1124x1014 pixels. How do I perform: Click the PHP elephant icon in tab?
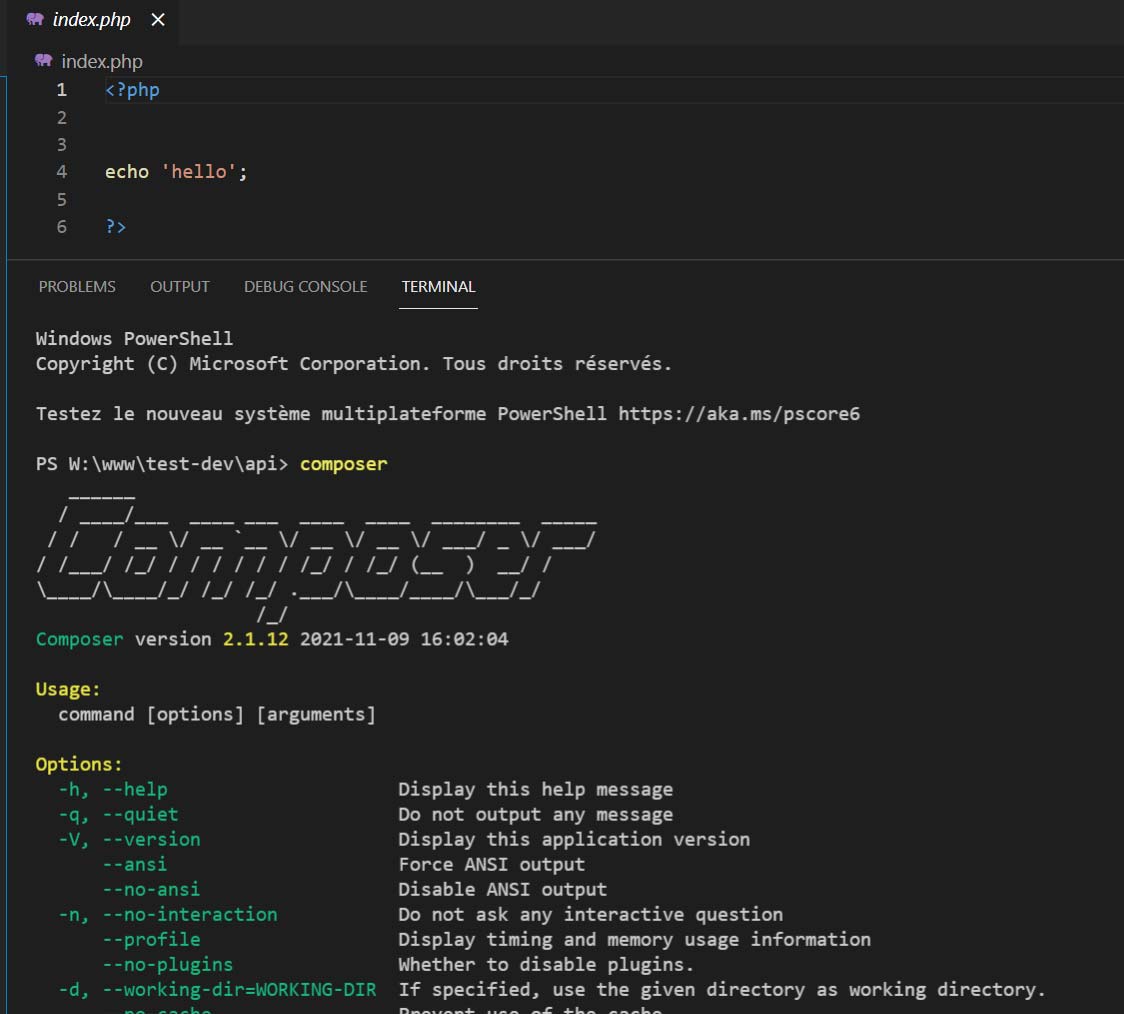35,19
